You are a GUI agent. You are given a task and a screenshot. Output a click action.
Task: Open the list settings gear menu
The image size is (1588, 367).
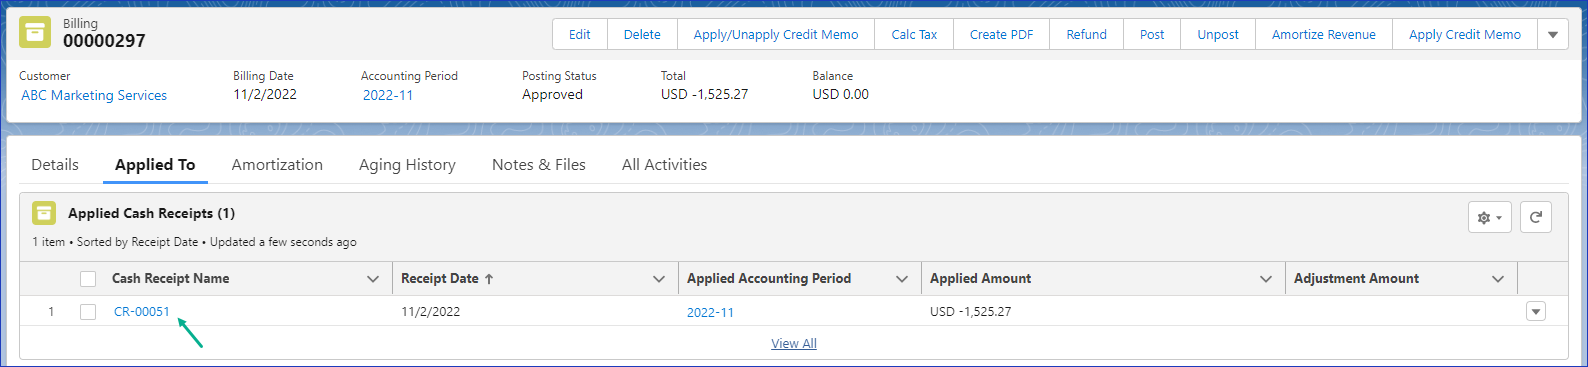pos(1490,217)
